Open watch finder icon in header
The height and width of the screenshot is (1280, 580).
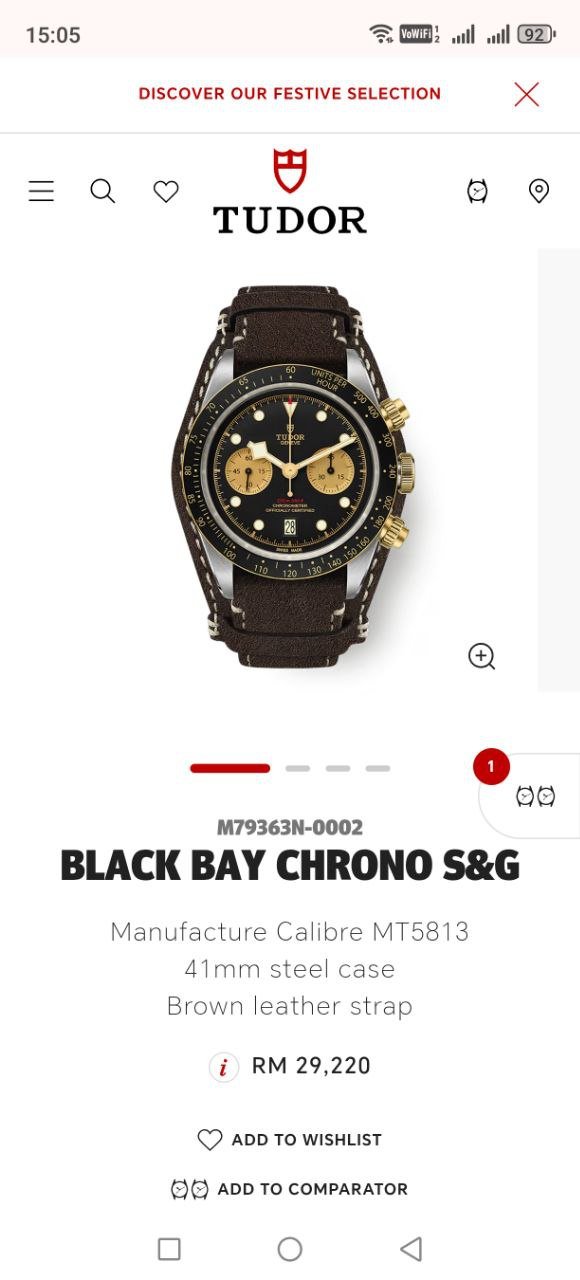click(x=478, y=191)
